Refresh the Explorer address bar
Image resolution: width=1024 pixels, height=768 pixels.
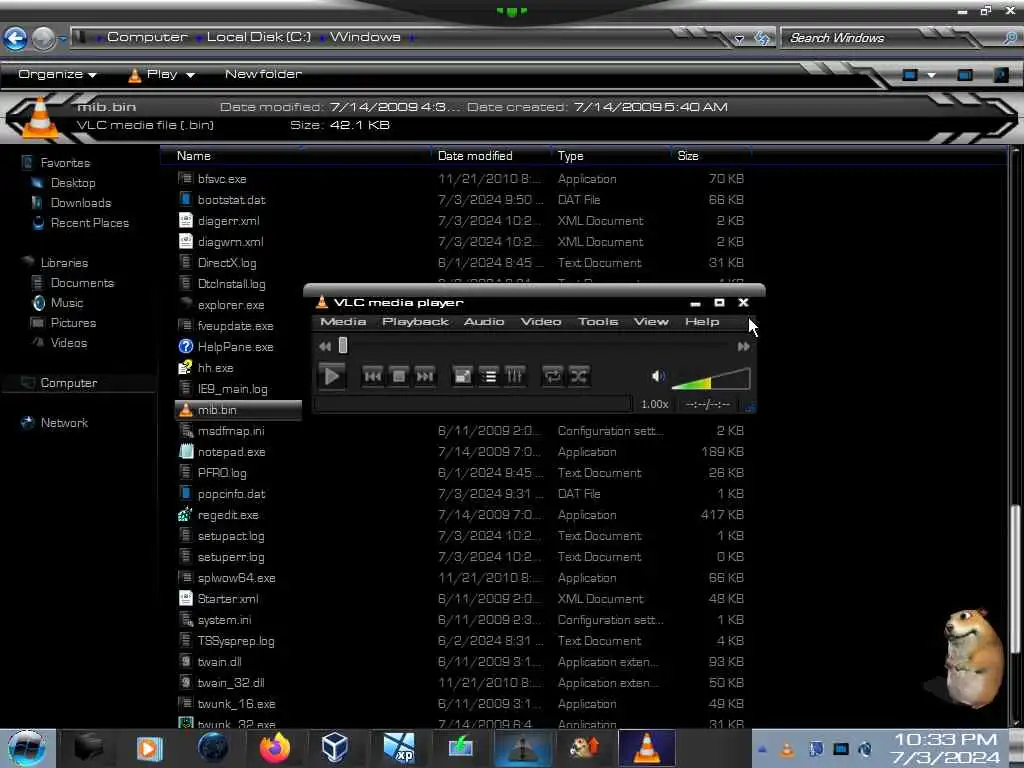pos(762,38)
